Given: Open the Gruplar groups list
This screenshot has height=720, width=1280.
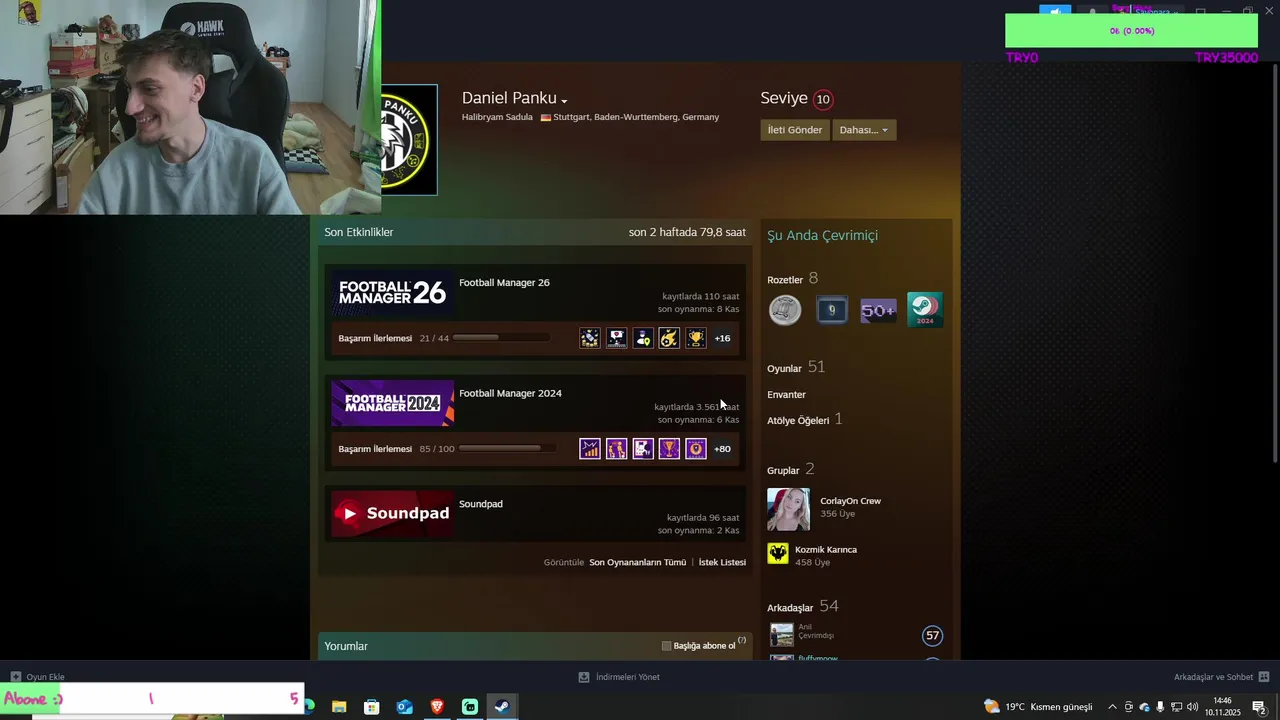Looking at the screenshot, I should pyautogui.click(x=783, y=470).
